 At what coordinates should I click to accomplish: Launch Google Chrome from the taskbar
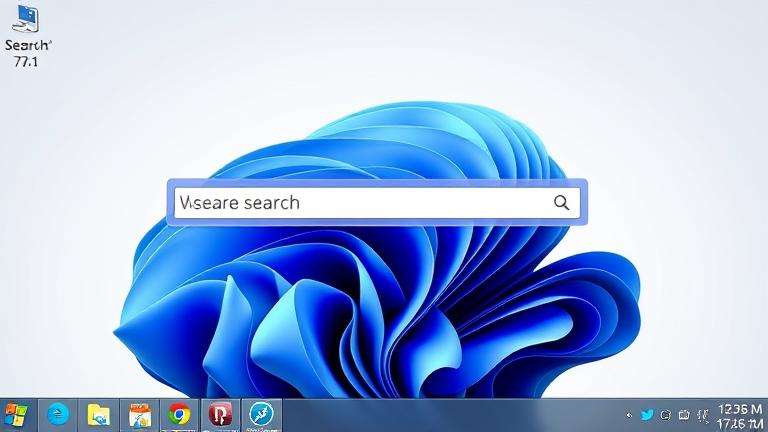(179, 415)
